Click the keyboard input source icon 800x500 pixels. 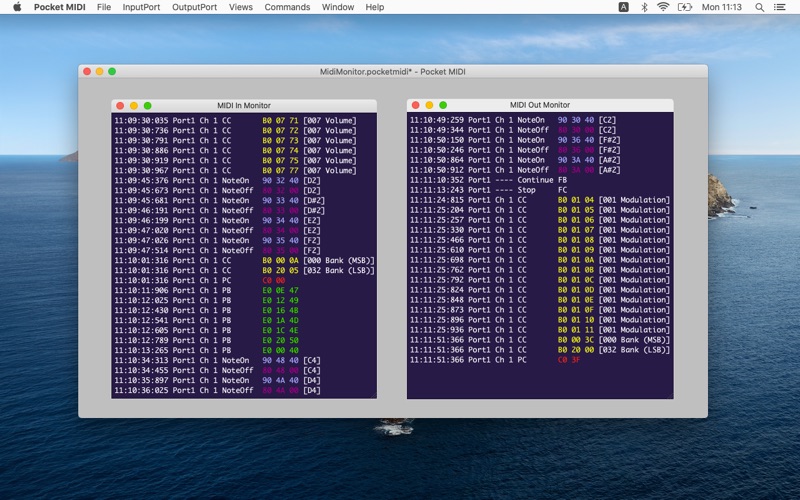point(624,7)
